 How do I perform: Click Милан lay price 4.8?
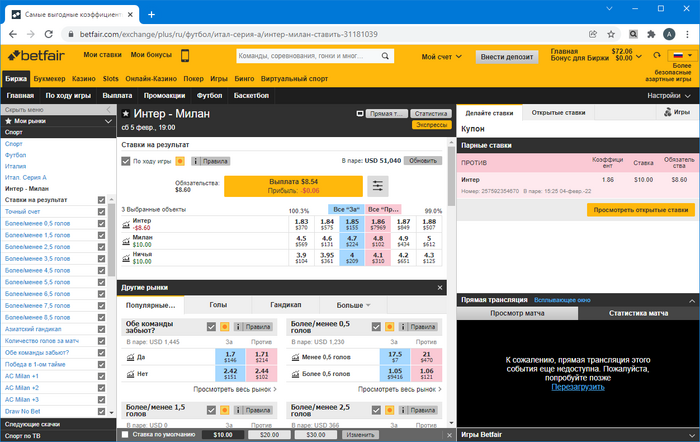[378, 241]
